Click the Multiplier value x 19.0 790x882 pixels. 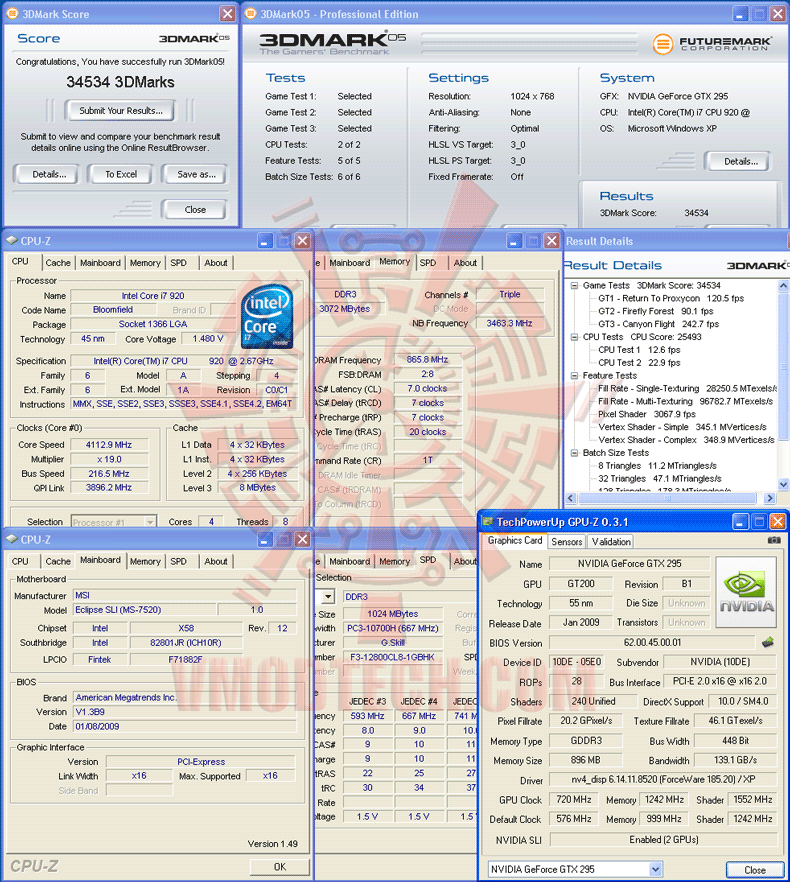[x=109, y=460]
